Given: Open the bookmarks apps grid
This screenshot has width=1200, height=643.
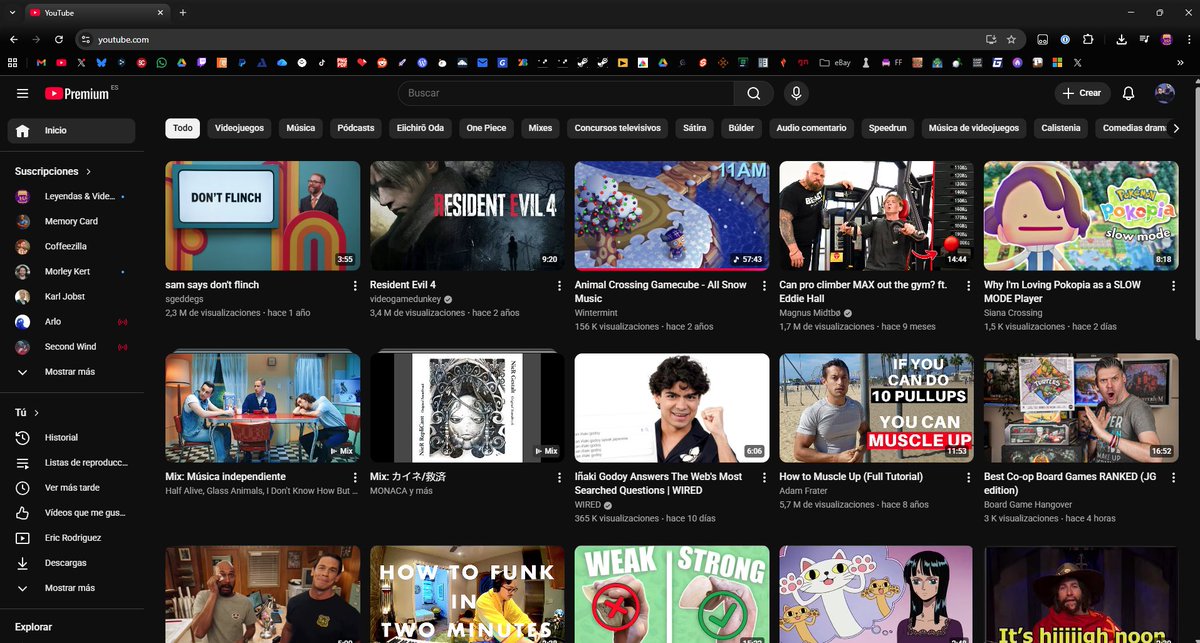Looking at the screenshot, I should click(13, 62).
